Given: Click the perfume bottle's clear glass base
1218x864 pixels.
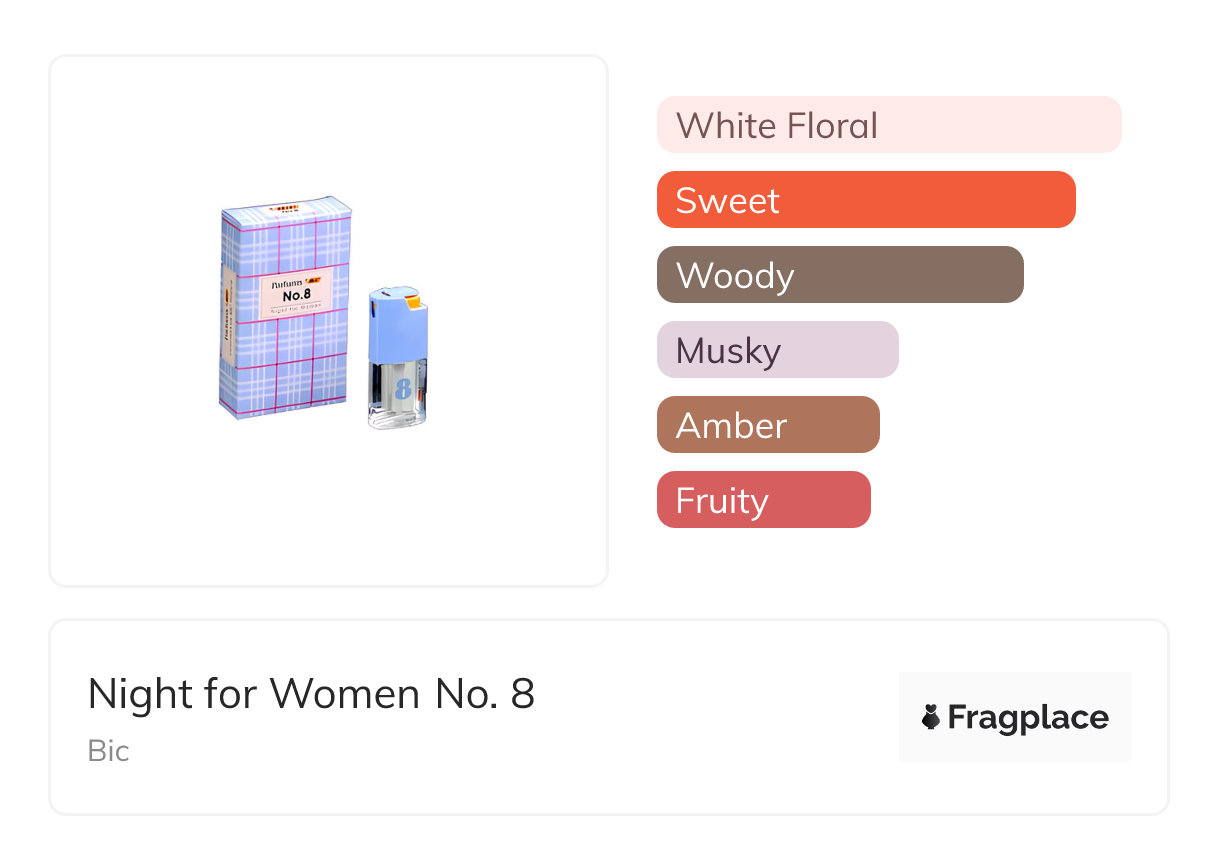Looking at the screenshot, I should (397, 415).
